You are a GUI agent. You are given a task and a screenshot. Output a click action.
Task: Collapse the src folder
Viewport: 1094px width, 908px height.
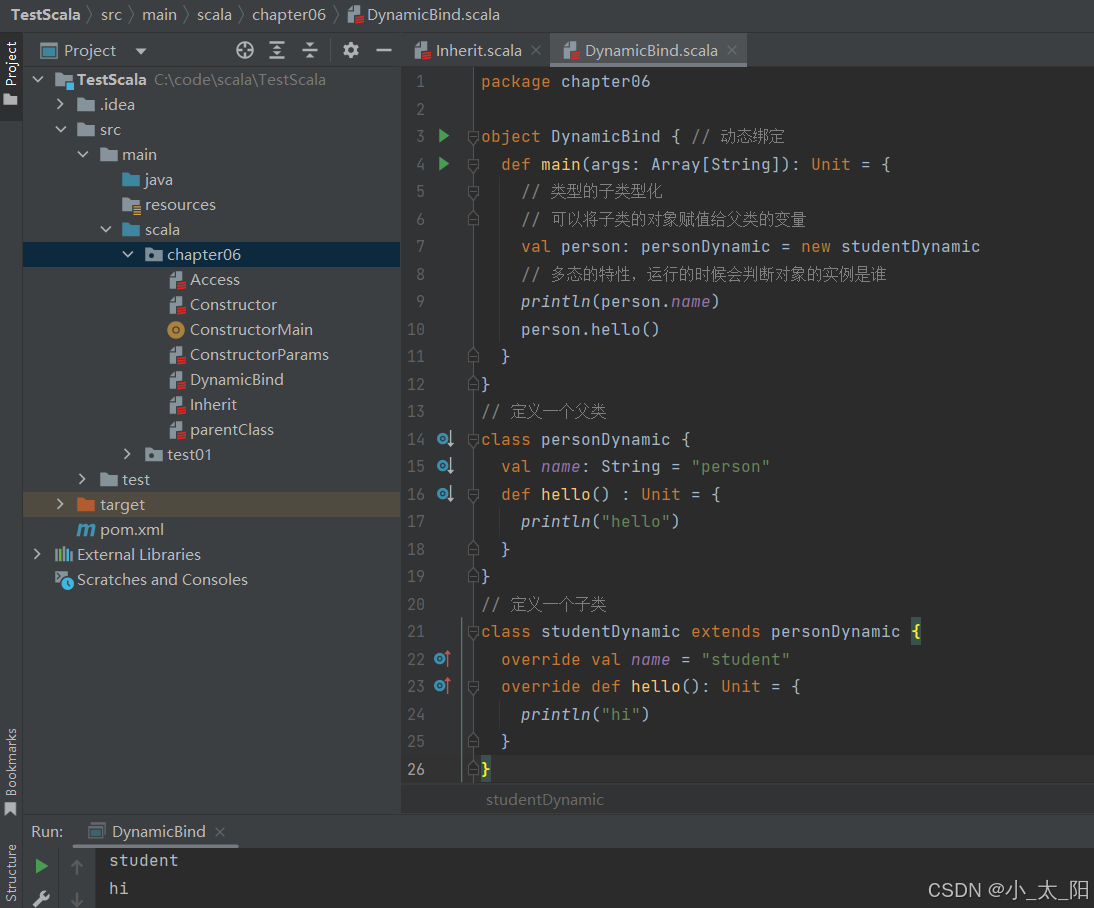pos(61,130)
